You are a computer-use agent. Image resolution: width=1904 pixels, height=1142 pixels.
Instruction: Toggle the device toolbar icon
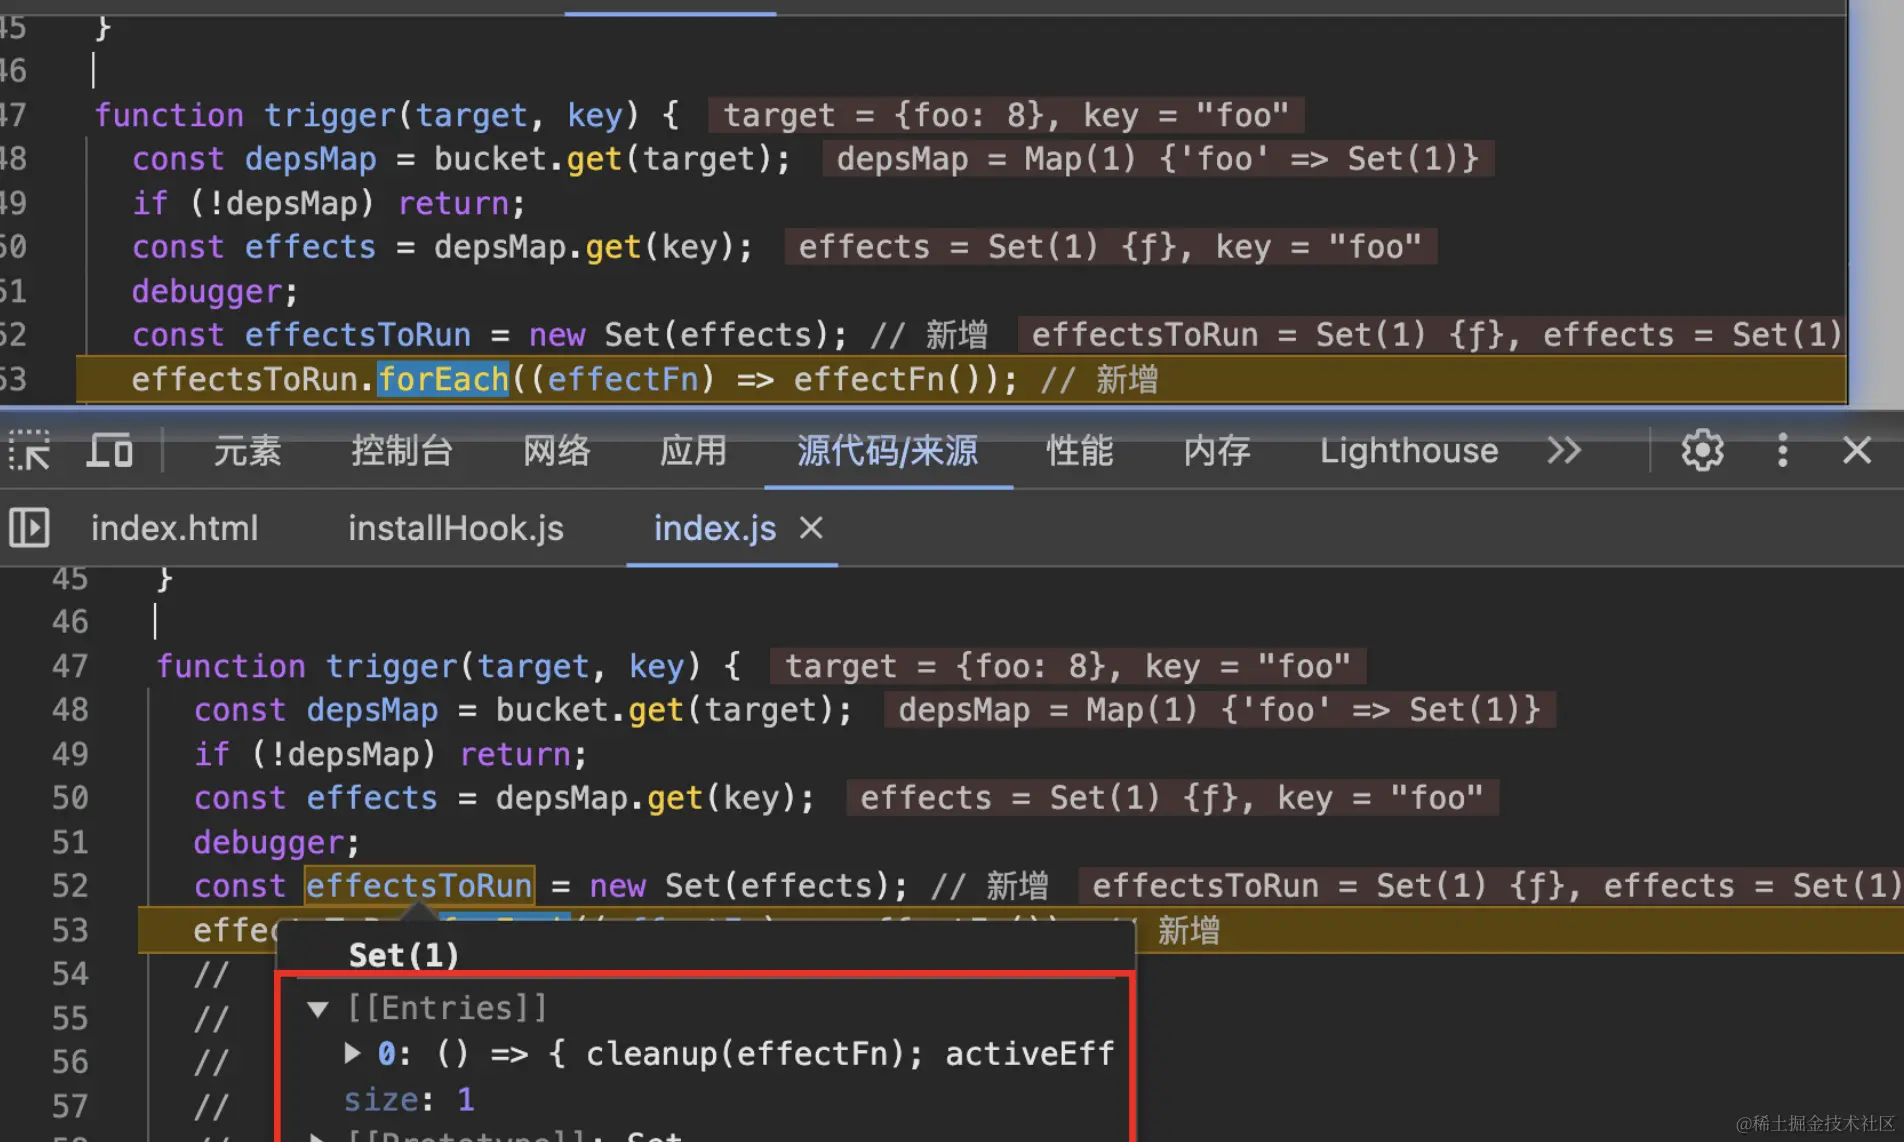109,451
